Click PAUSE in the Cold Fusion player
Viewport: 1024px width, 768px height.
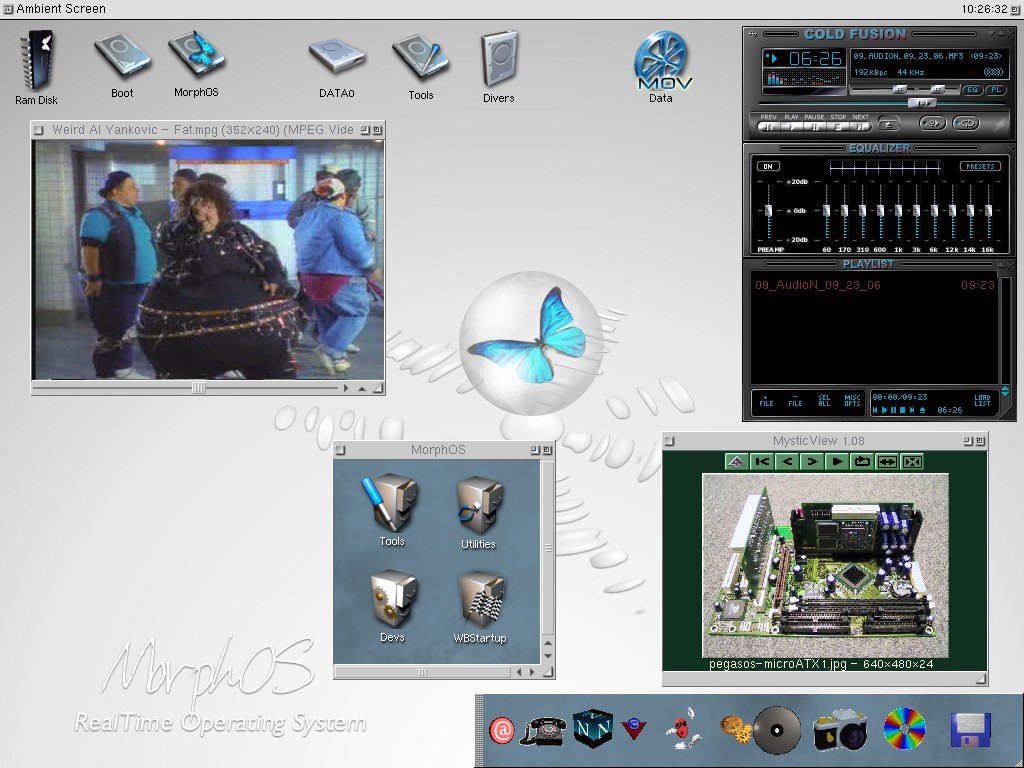(x=814, y=126)
